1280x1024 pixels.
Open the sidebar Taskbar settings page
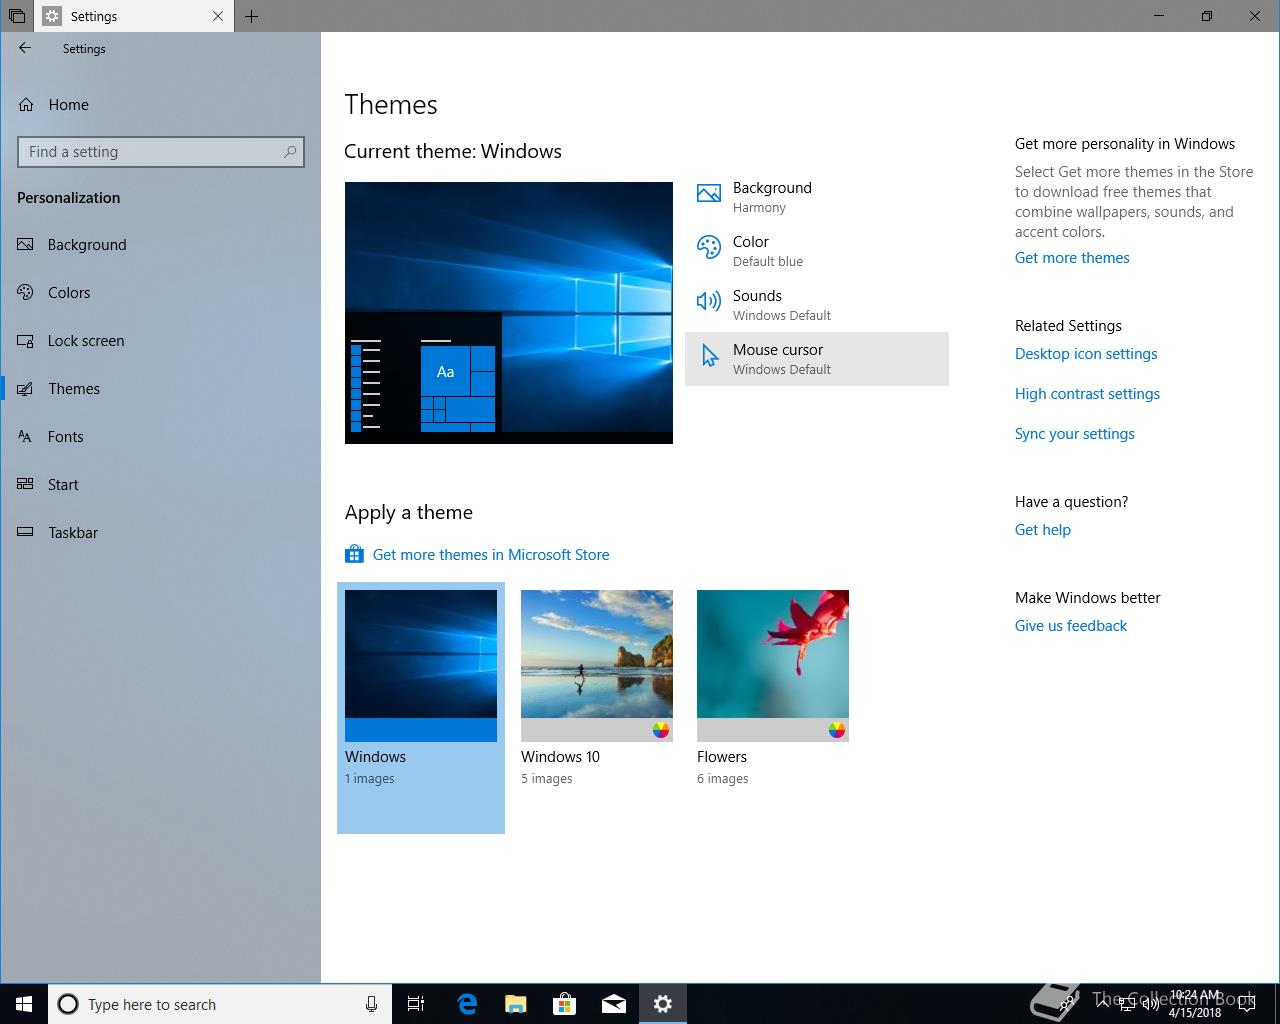[160, 532]
